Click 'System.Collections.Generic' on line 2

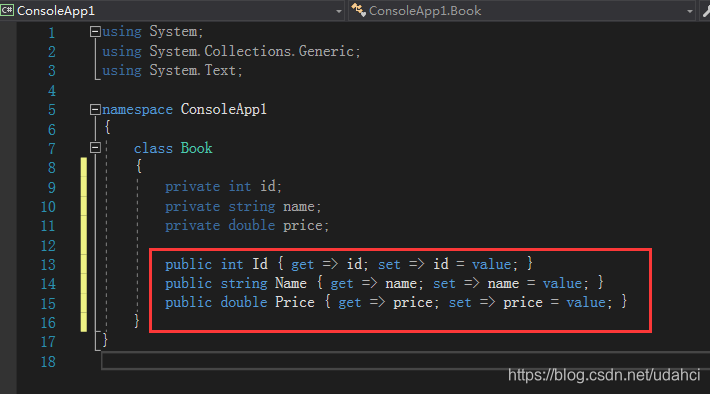(251, 51)
